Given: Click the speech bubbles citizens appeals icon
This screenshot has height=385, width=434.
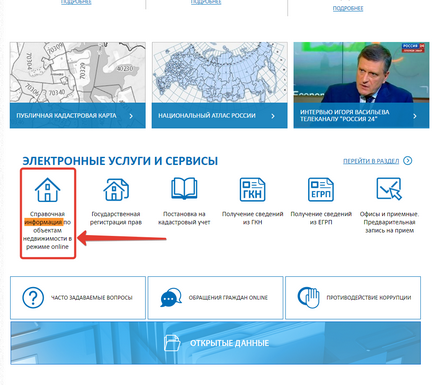Looking at the screenshot, I should tap(171, 297).
